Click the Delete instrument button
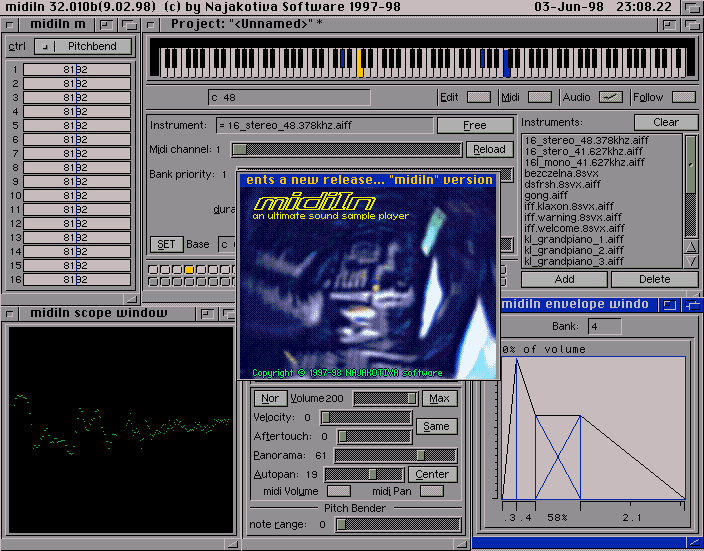 pyautogui.click(x=655, y=279)
